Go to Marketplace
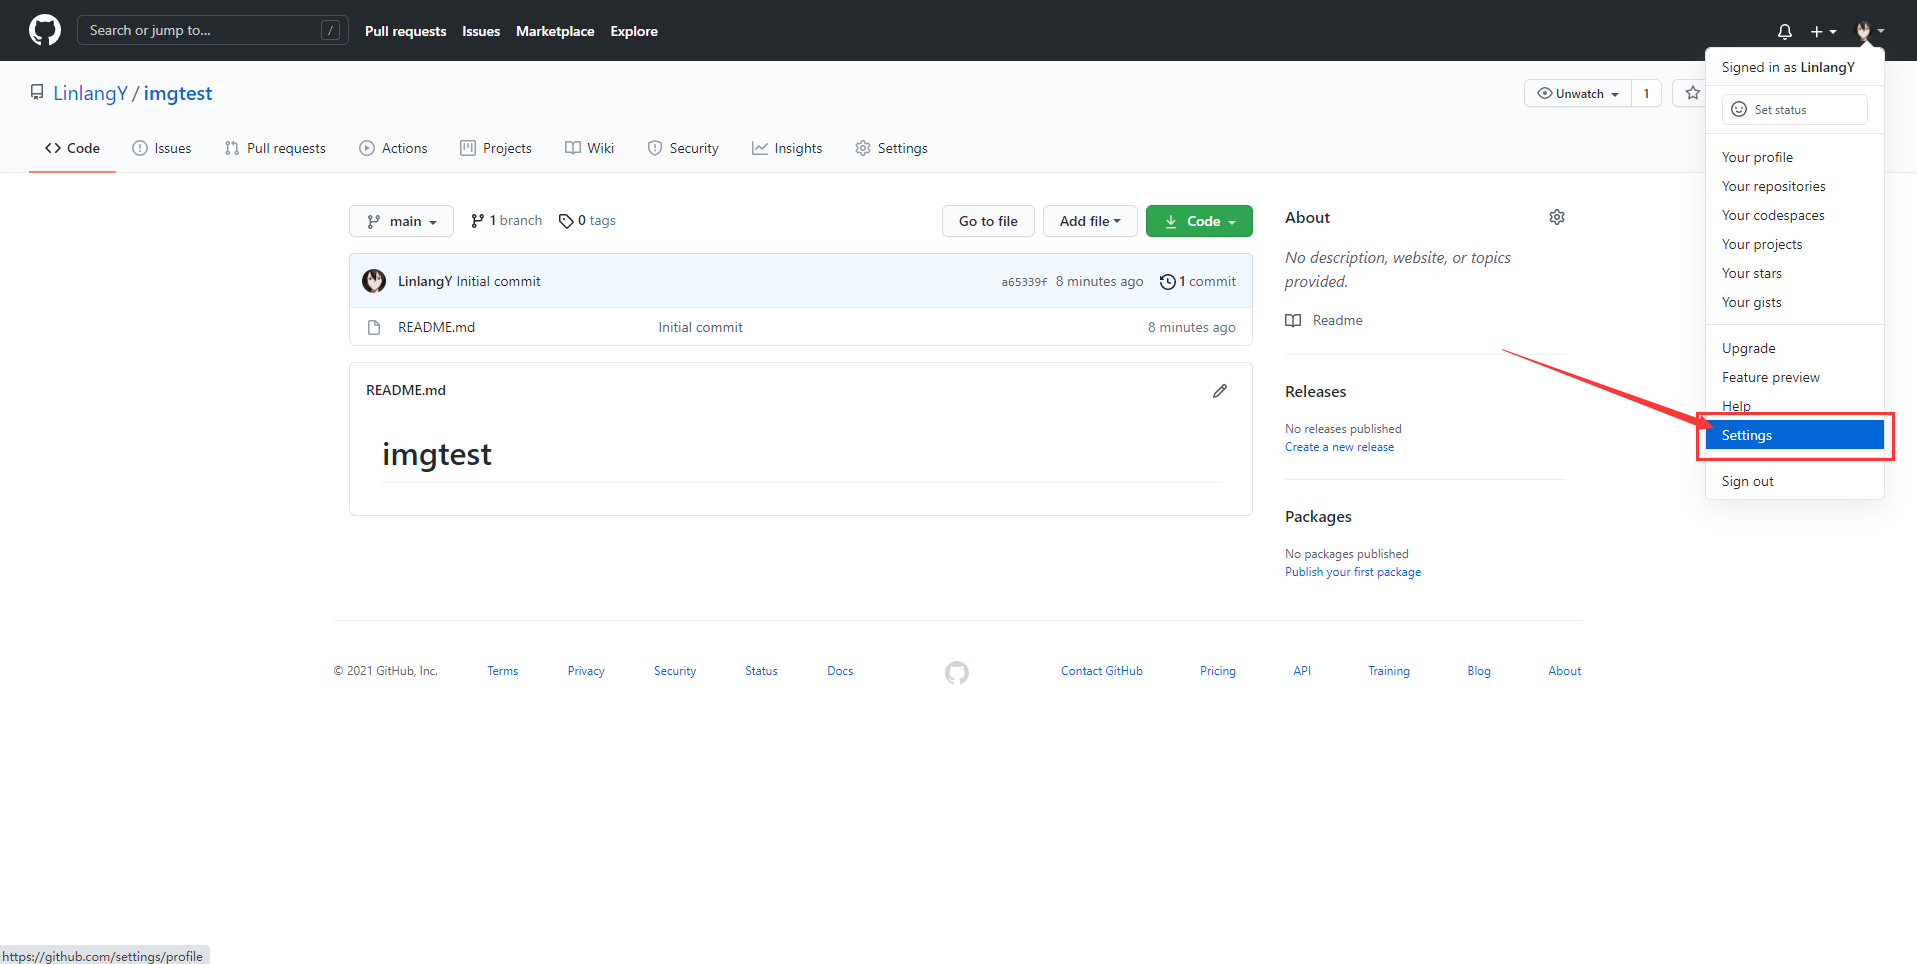The width and height of the screenshot is (1917, 964). click(555, 31)
